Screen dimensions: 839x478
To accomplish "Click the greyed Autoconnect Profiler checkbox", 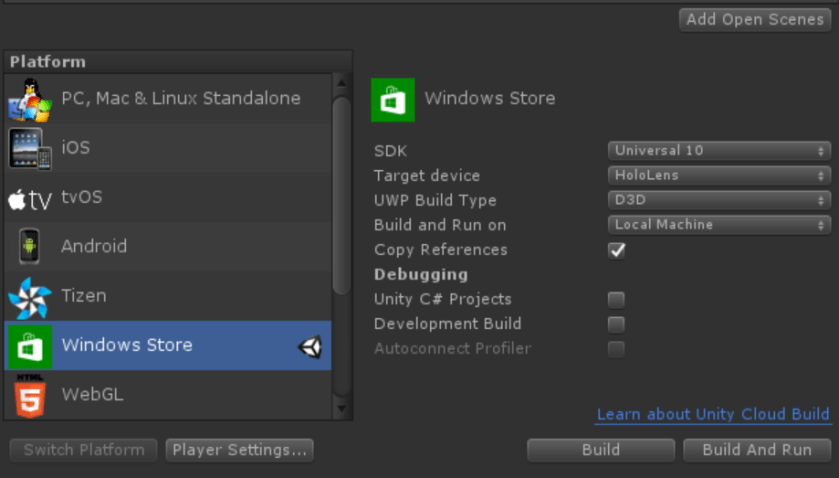I will (616, 349).
